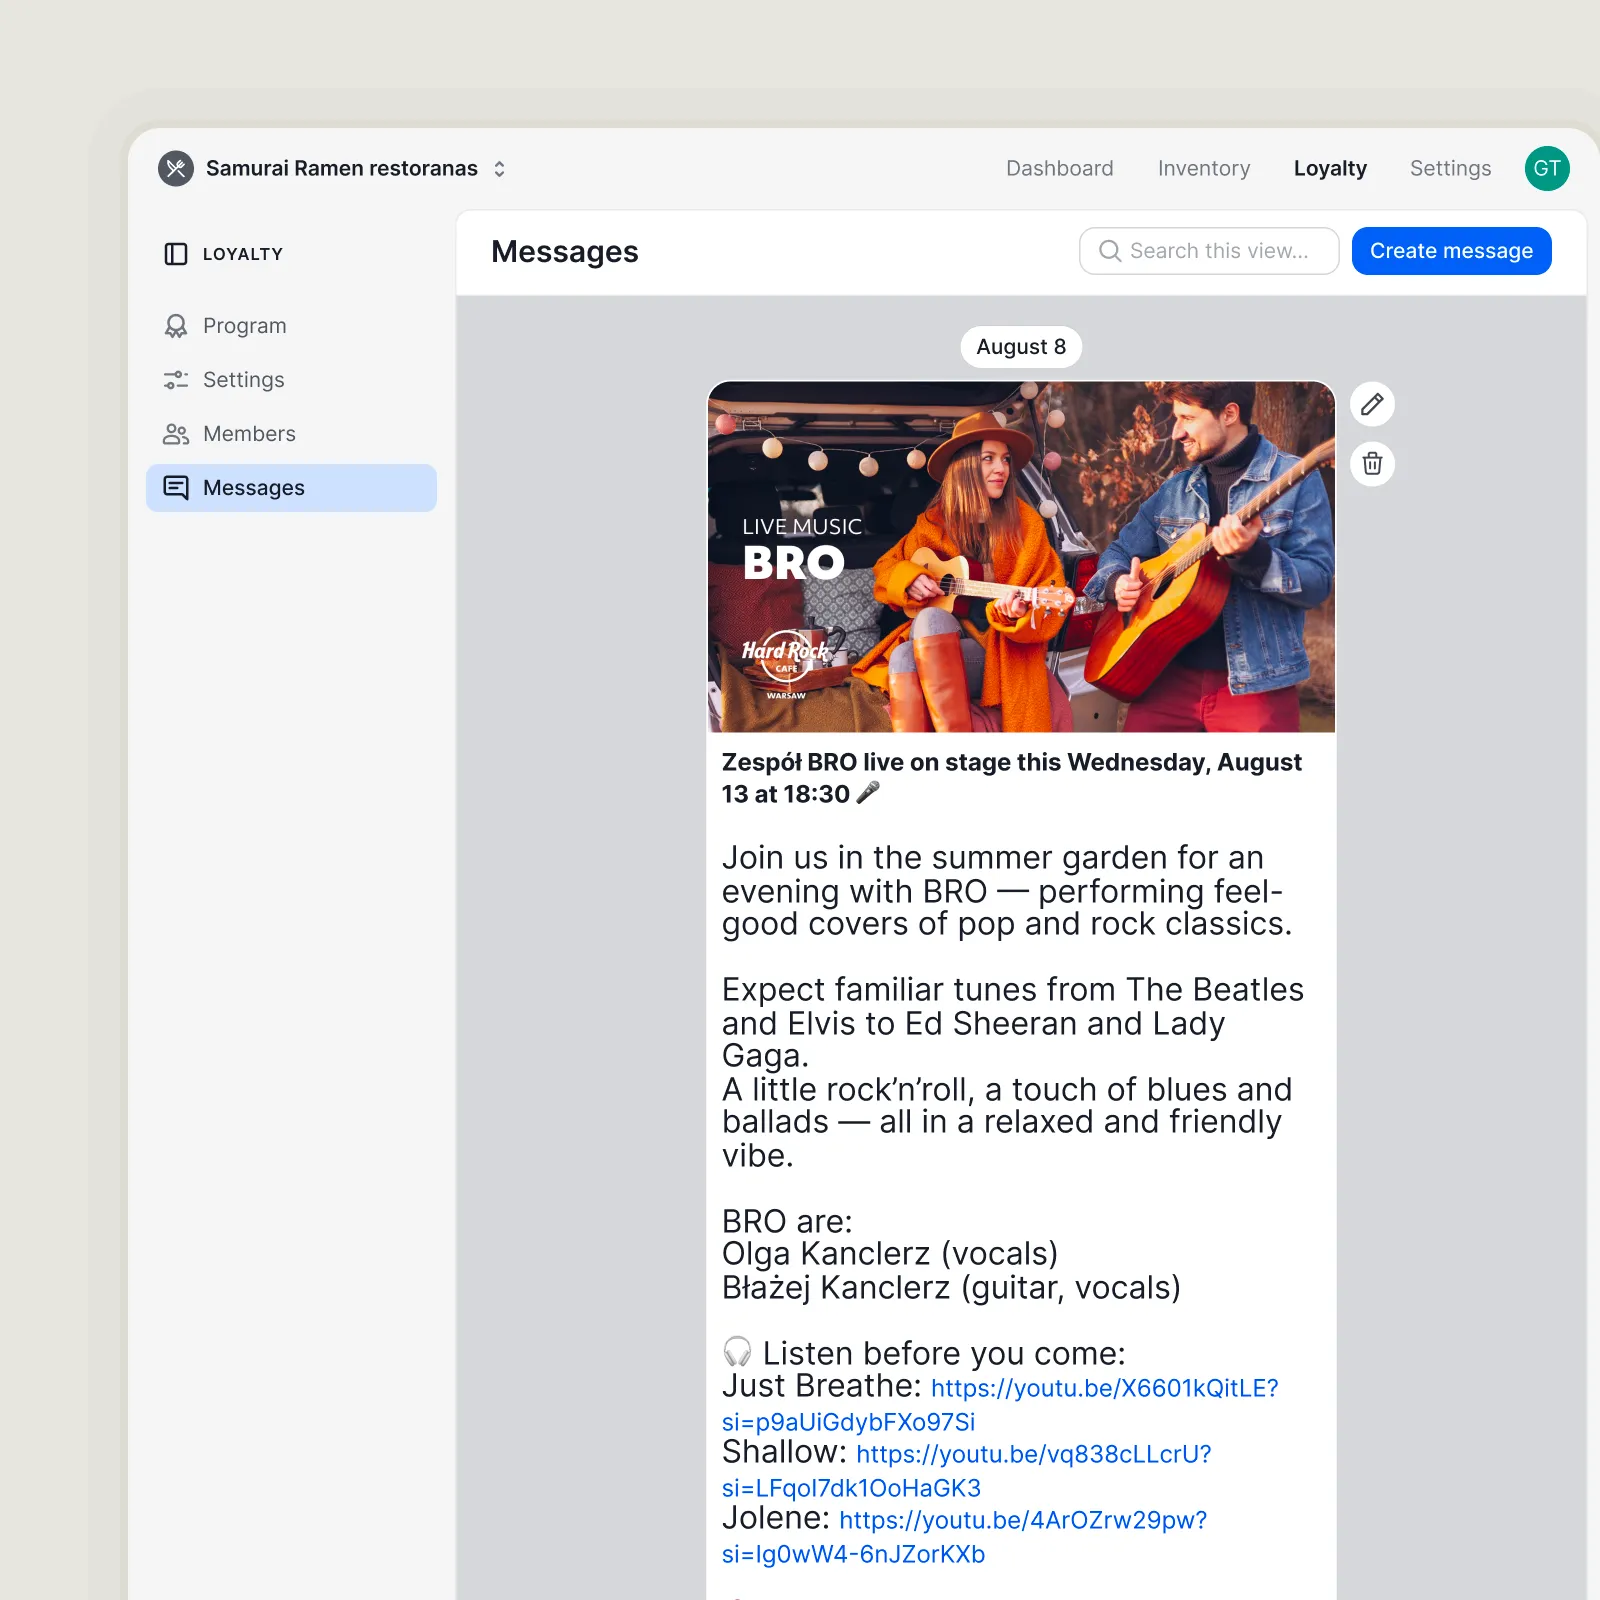Click the Messages page heading
The height and width of the screenshot is (1600, 1600).
pyautogui.click(x=564, y=252)
